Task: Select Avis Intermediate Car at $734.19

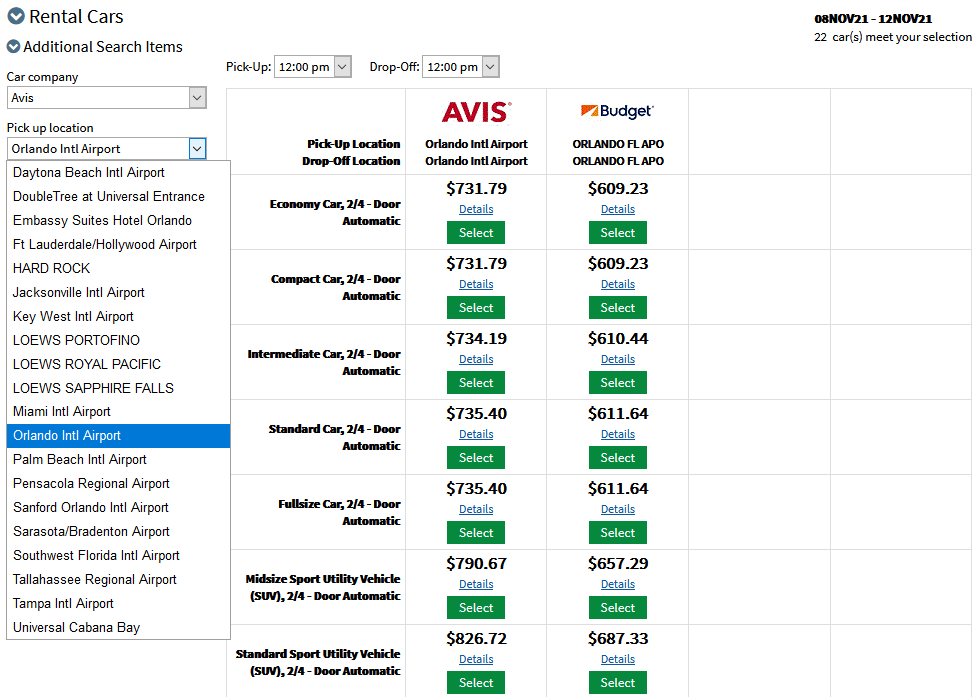Action: [476, 383]
